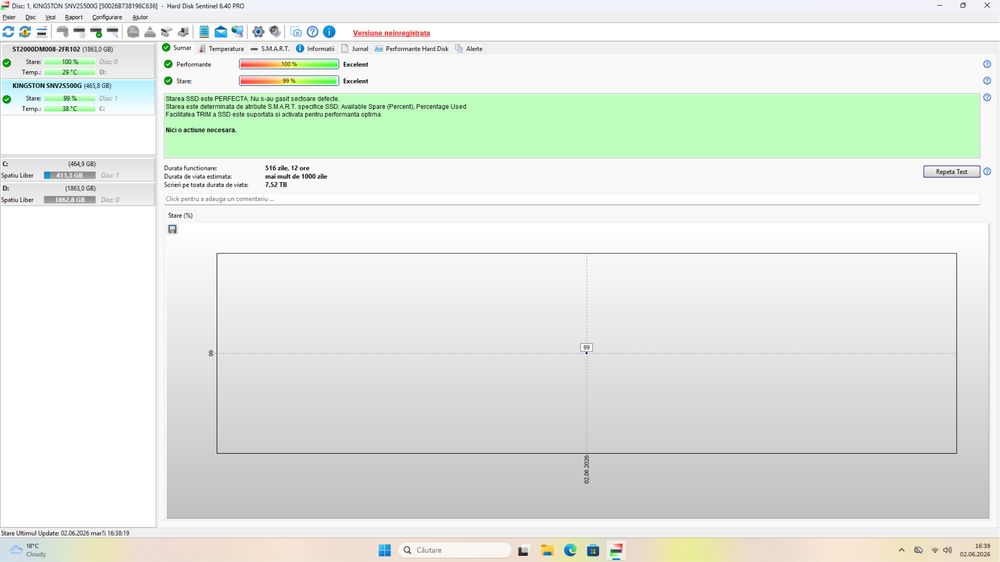The image size is (1000, 562).
Task: Open the Raport menu
Action: click(73, 17)
